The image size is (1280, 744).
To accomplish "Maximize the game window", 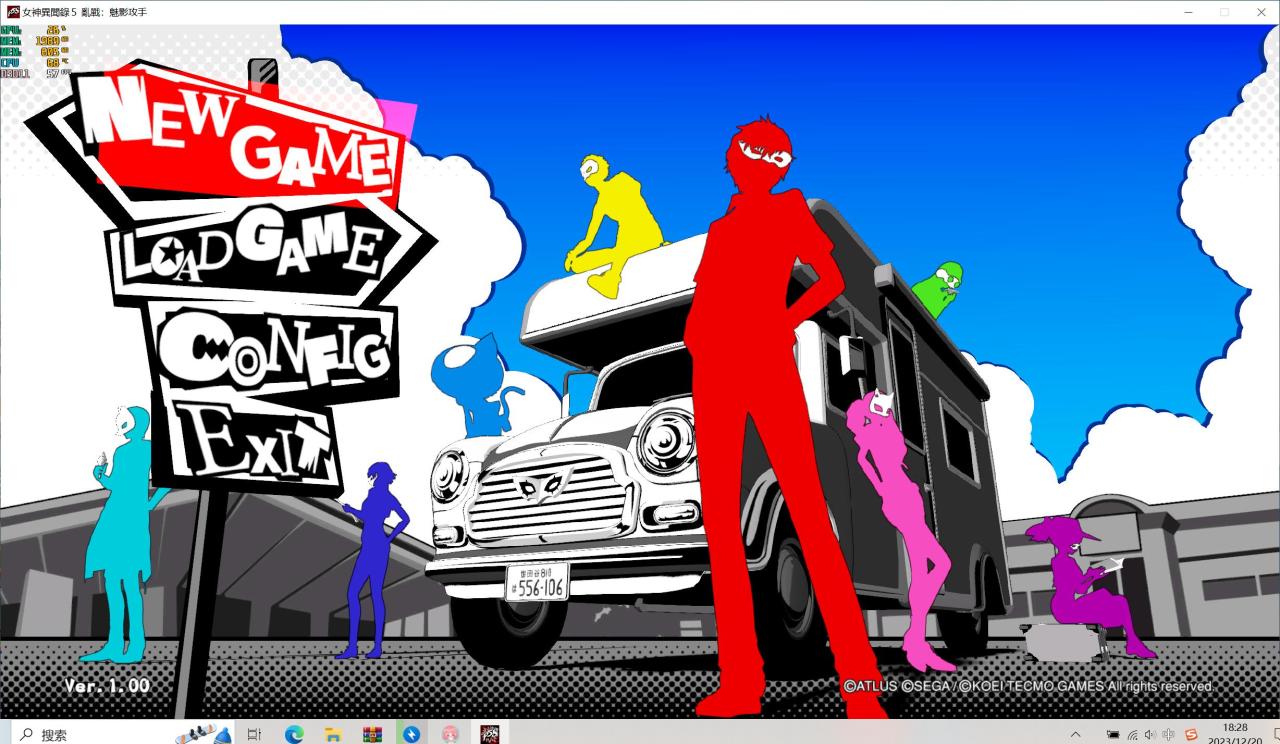I will pyautogui.click(x=1224, y=12).
